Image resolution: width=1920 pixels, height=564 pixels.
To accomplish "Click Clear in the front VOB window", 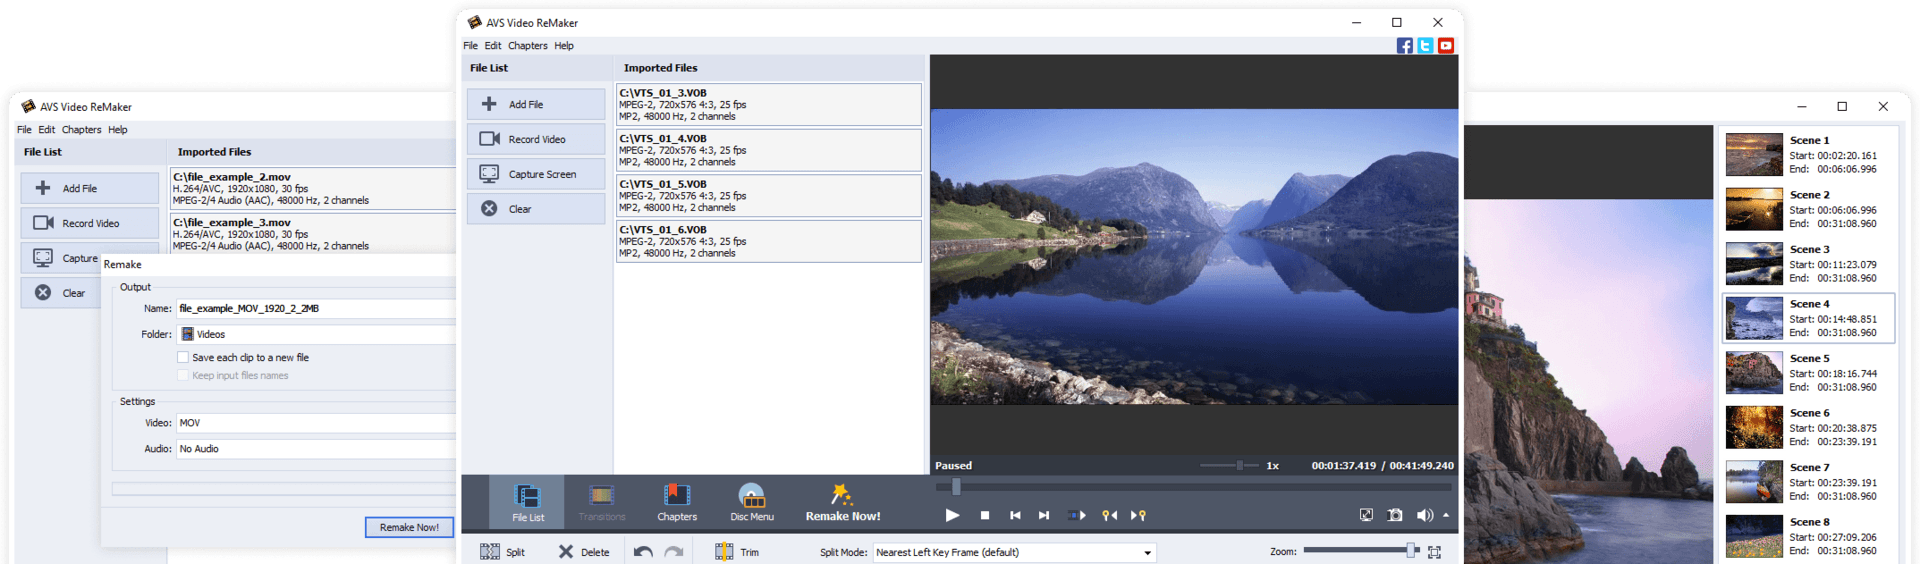I will tap(536, 209).
